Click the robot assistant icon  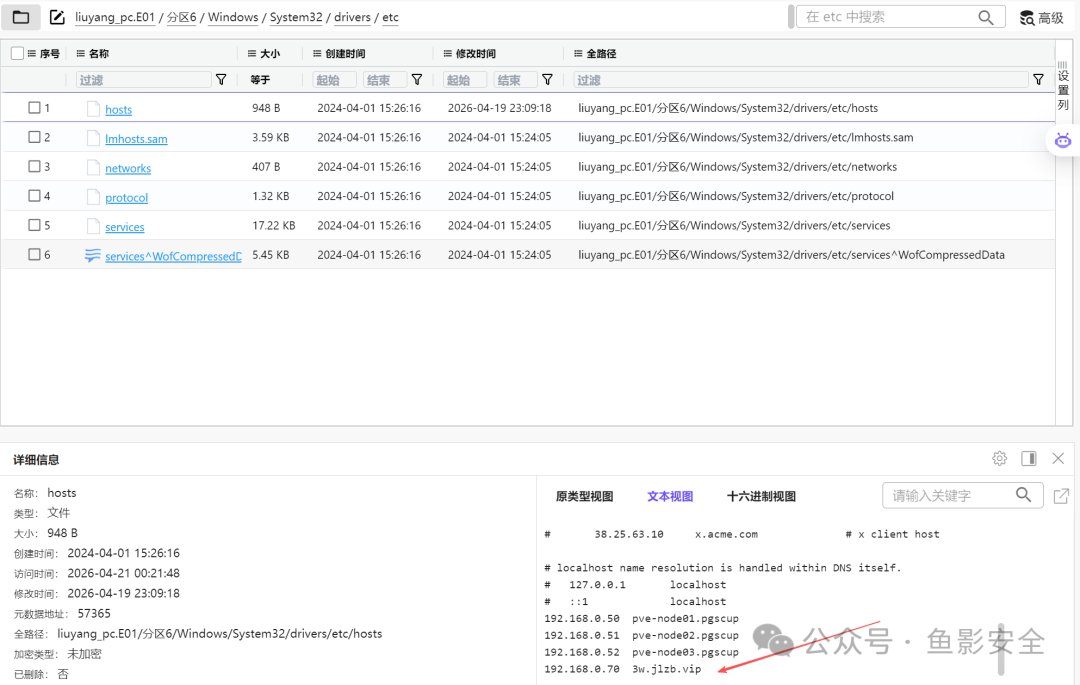click(x=1063, y=140)
